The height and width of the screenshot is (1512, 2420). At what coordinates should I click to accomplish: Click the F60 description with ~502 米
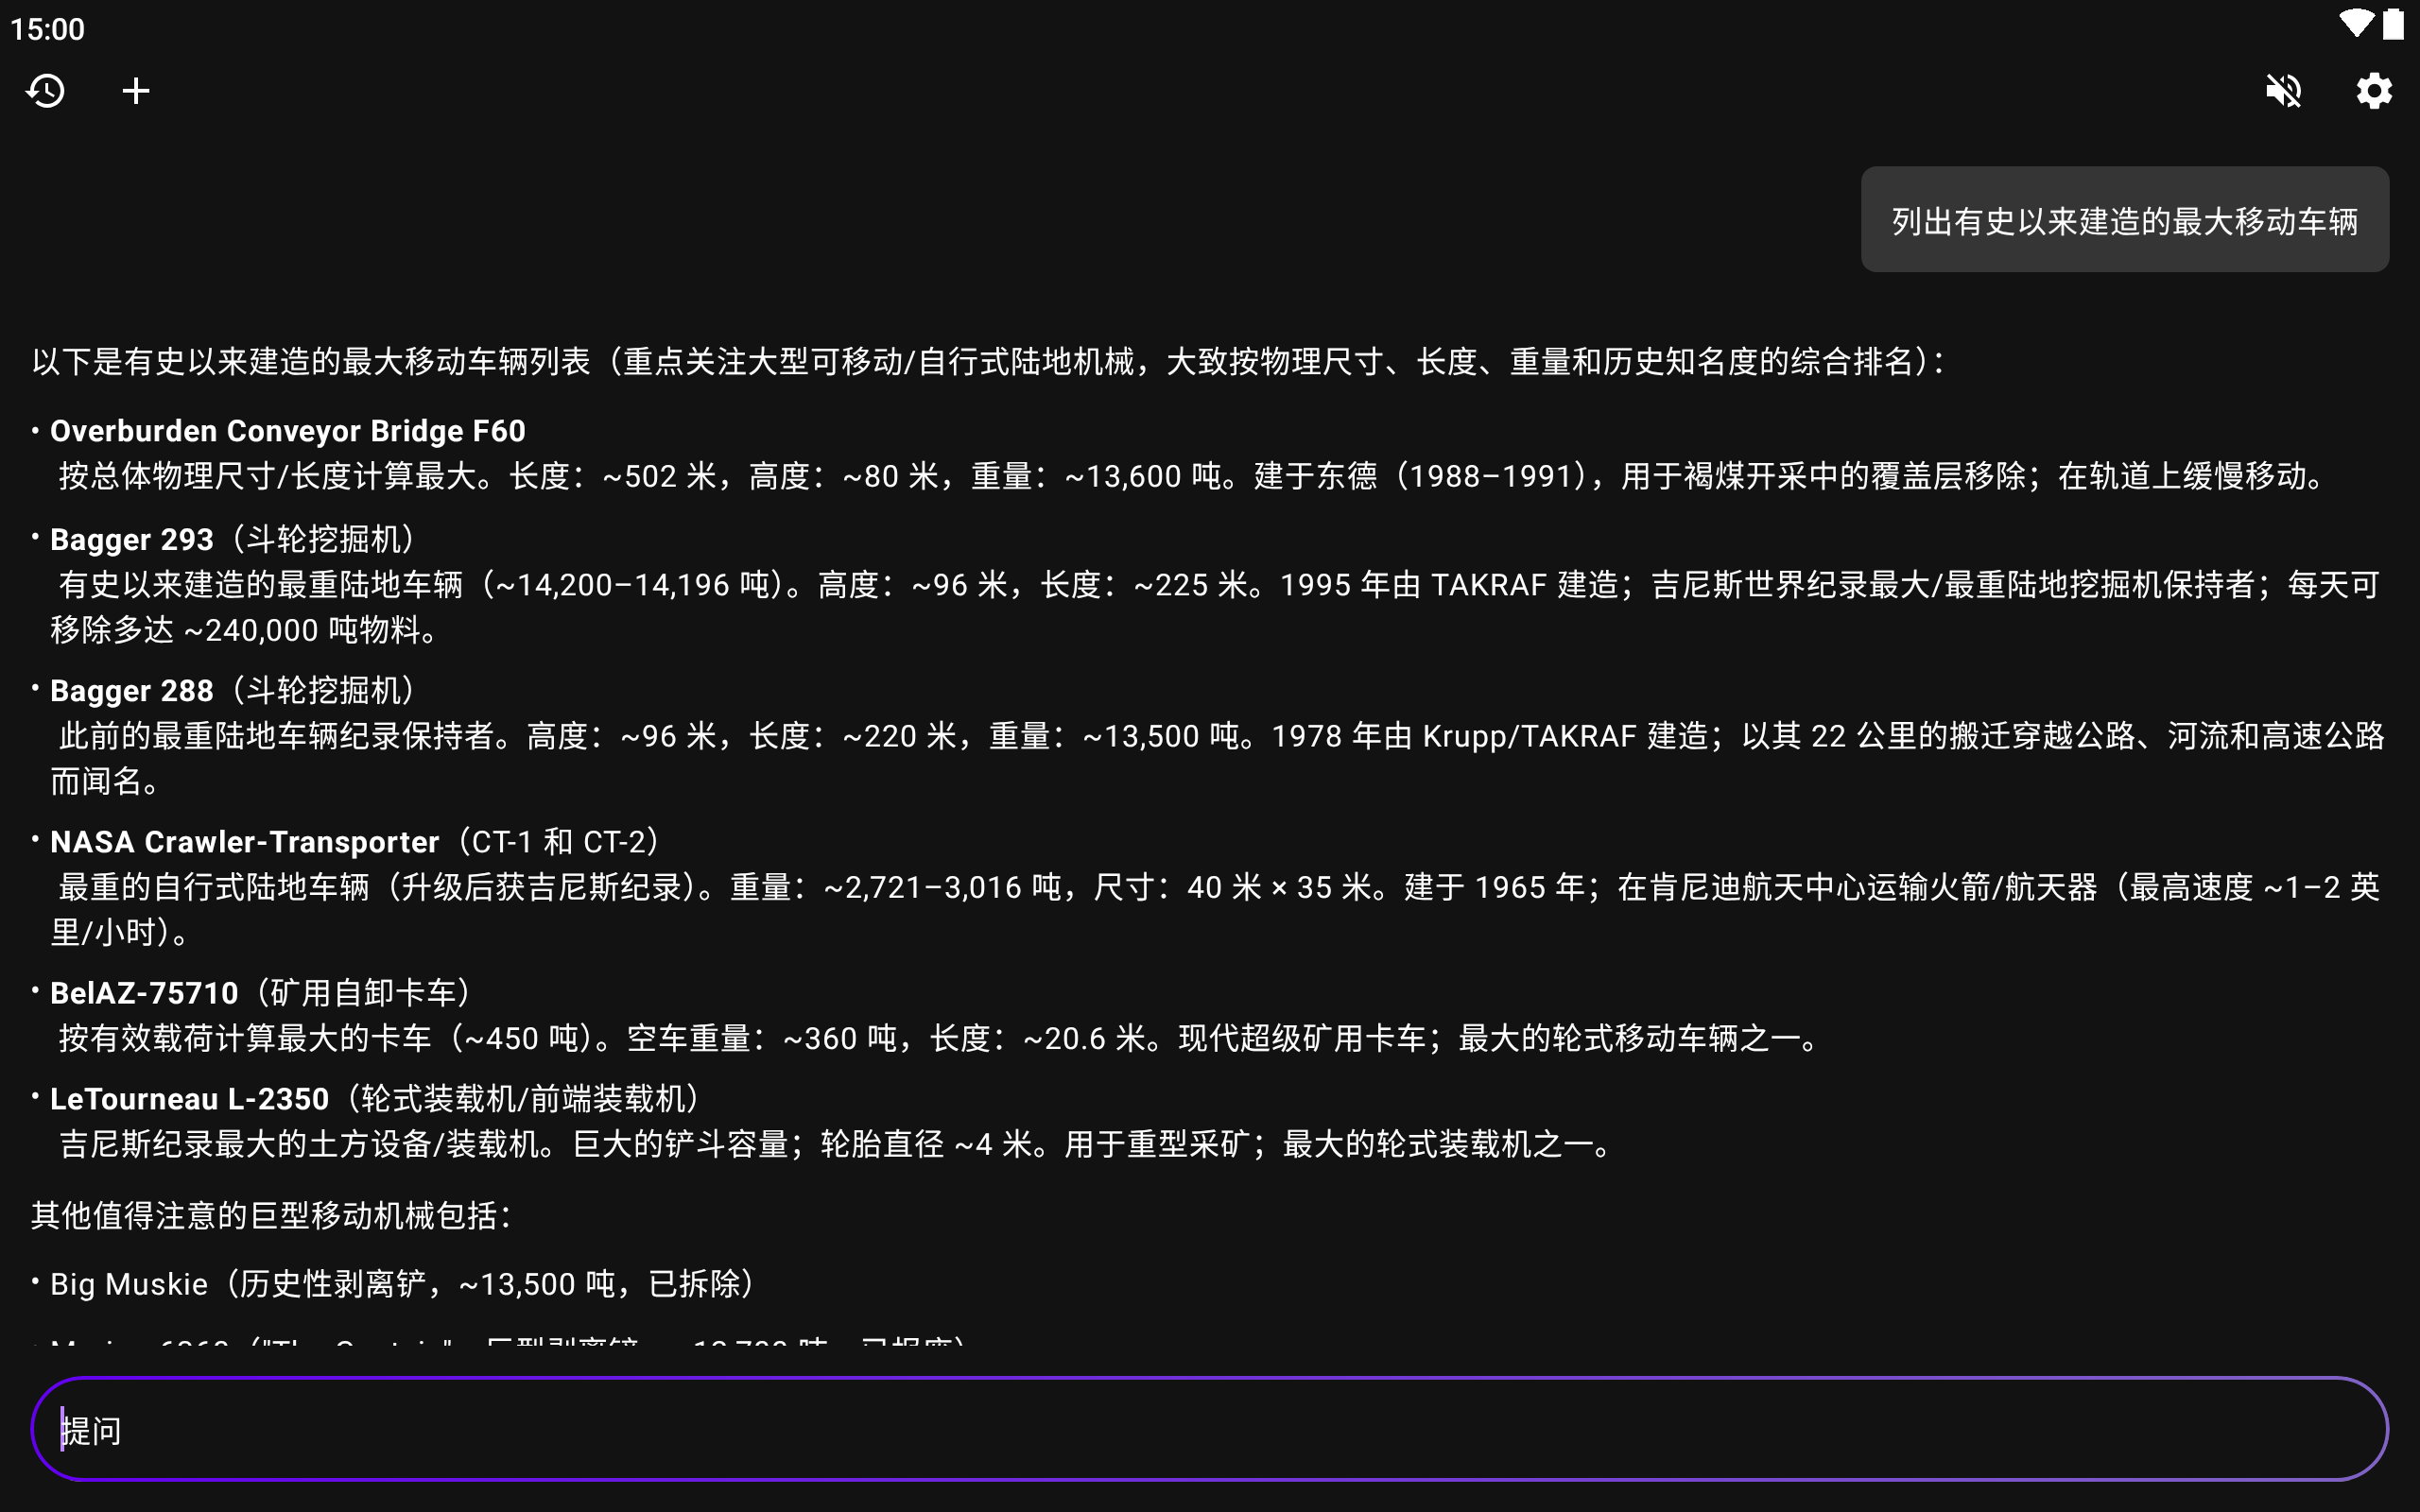point(1190,476)
